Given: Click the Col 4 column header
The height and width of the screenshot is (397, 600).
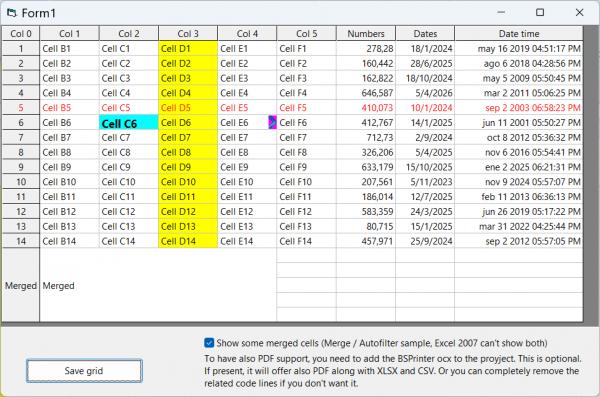Looking at the screenshot, I should pyautogui.click(x=247, y=34).
